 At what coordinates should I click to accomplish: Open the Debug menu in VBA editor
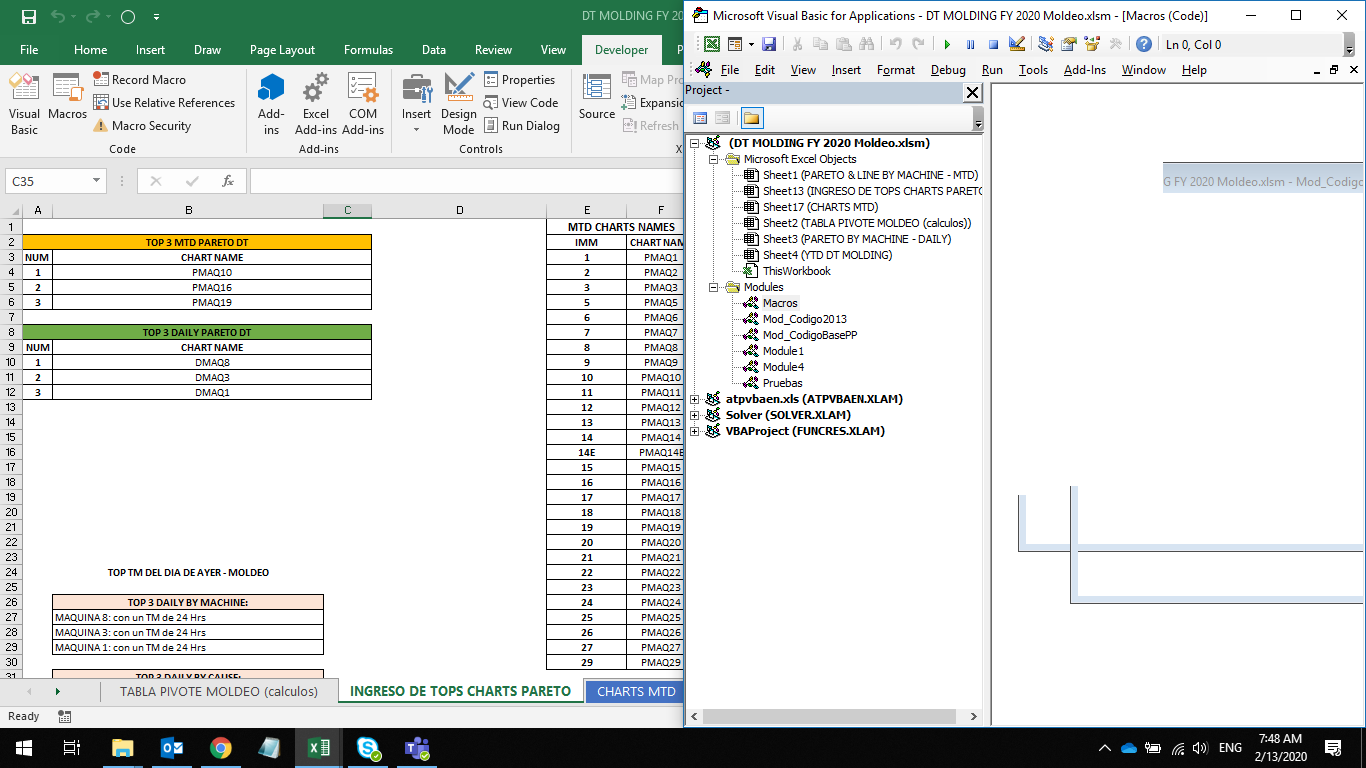(948, 70)
